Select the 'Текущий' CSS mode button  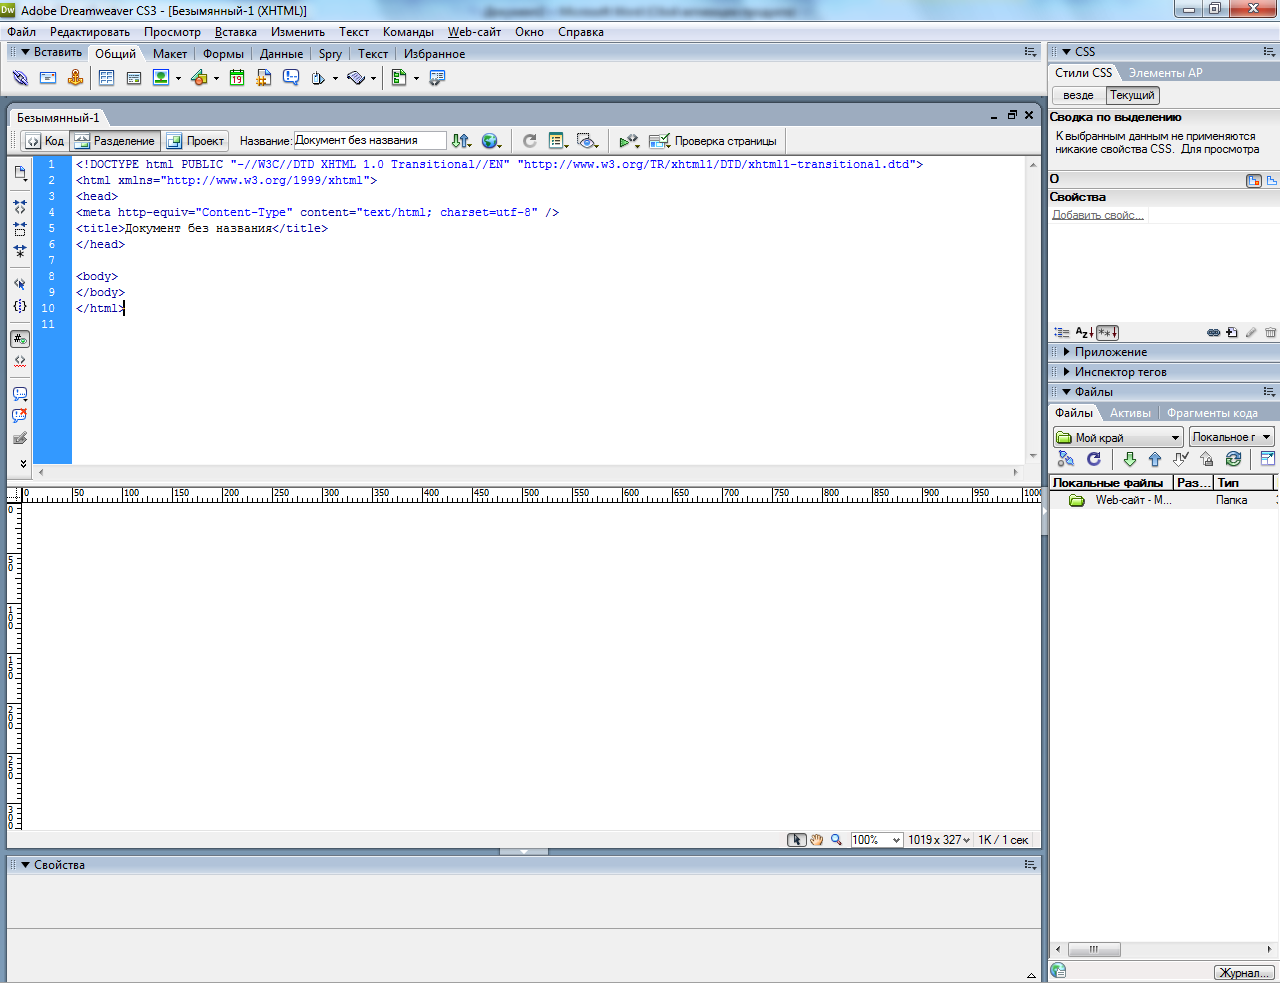point(1132,95)
